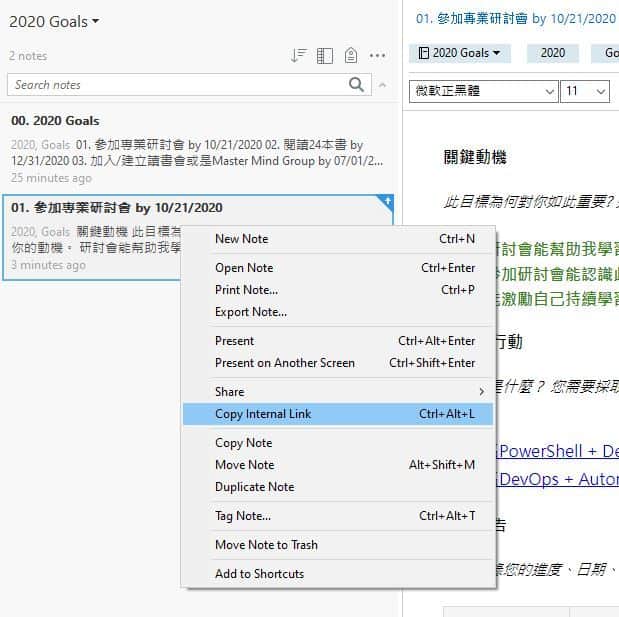
Task: Click the sort notes icon
Action: pos(298,56)
